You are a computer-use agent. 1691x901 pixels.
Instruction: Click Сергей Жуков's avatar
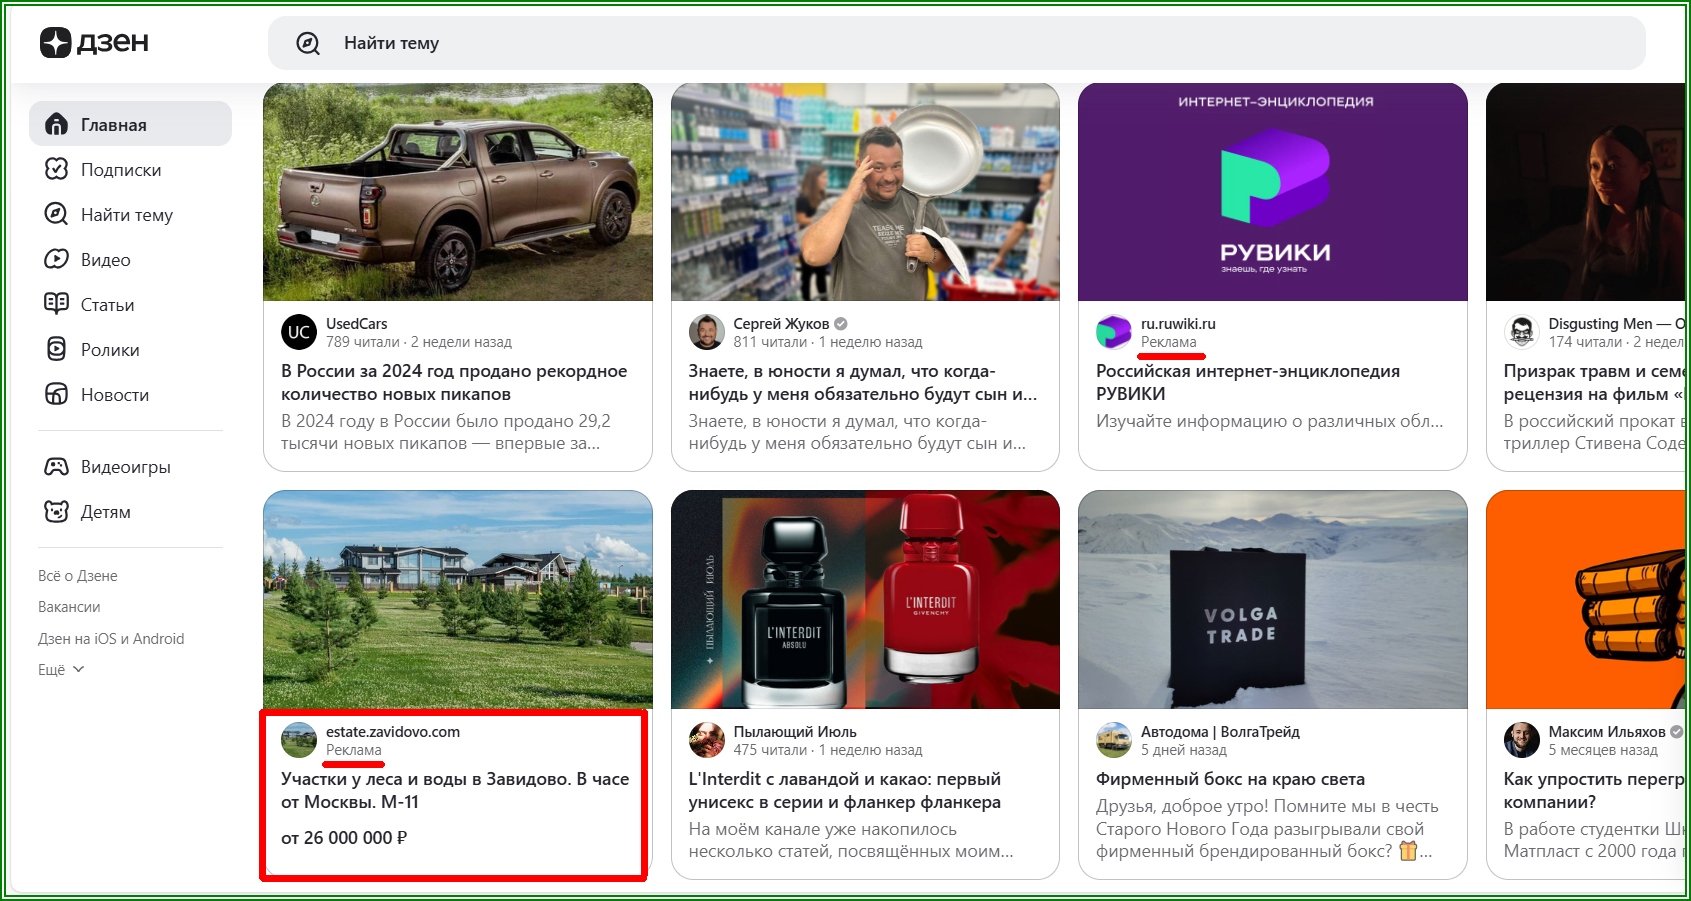(x=706, y=332)
